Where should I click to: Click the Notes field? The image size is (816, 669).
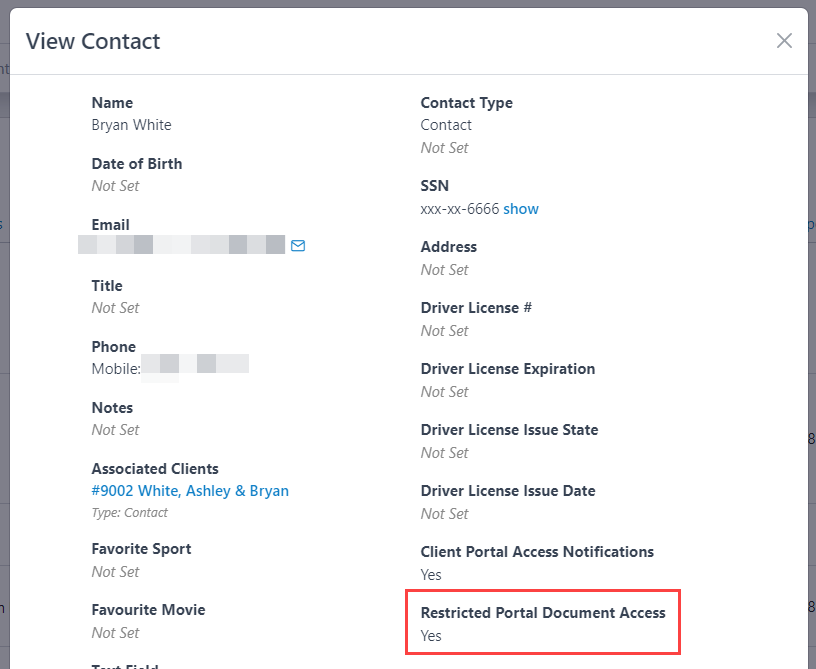tap(111, 407)
